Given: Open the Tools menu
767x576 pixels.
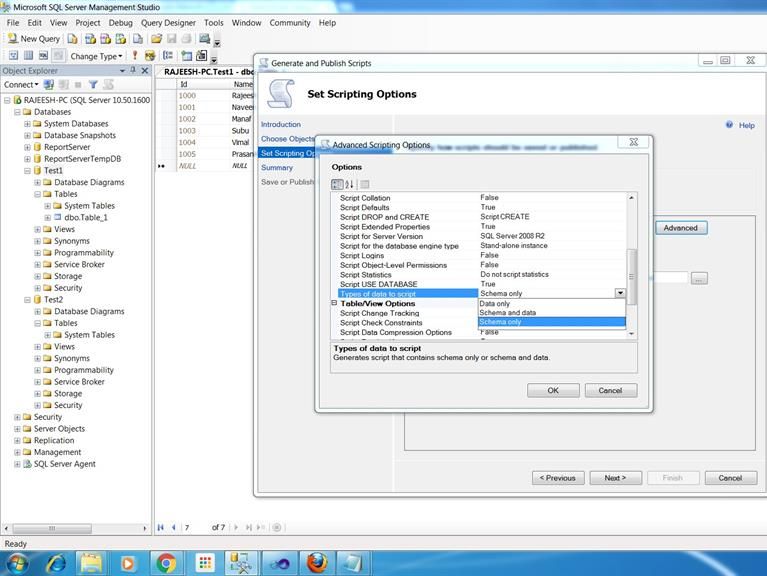Looking at the screenshot, I should point(213,22).
